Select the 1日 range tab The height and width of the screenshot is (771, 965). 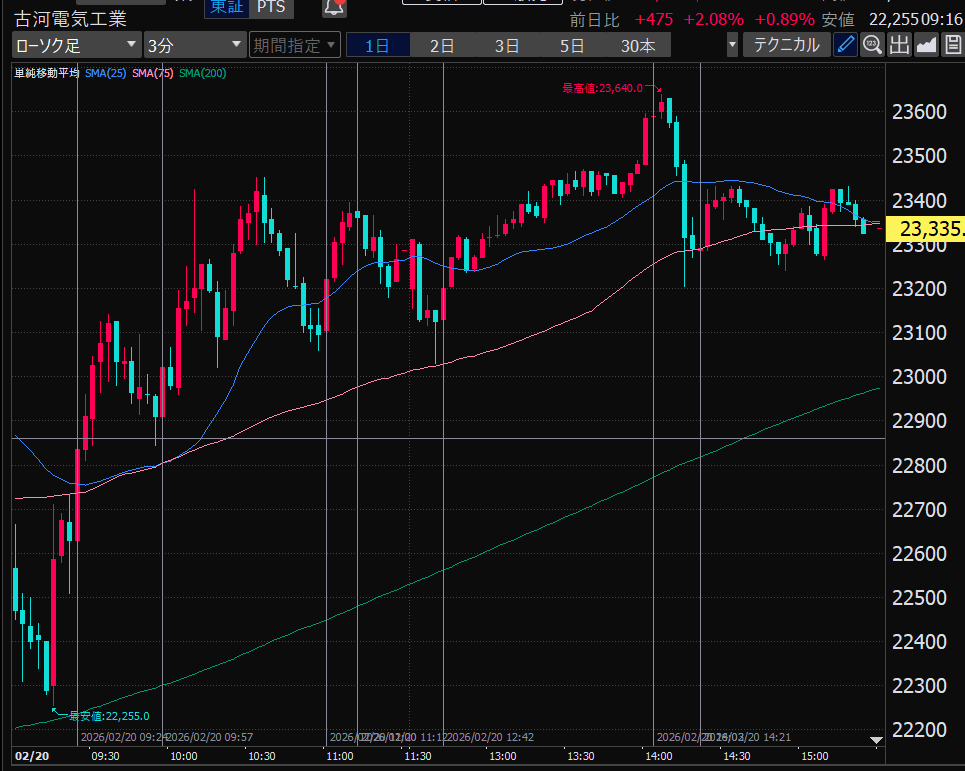[377, 45]
